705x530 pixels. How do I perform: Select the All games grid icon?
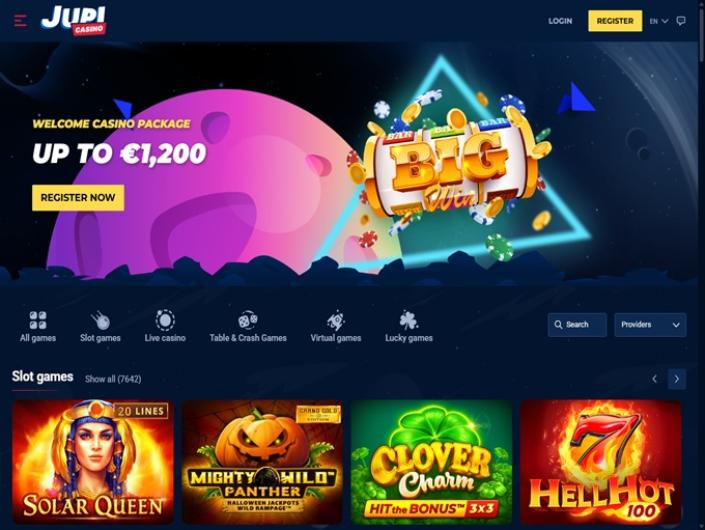click(38, 321)
